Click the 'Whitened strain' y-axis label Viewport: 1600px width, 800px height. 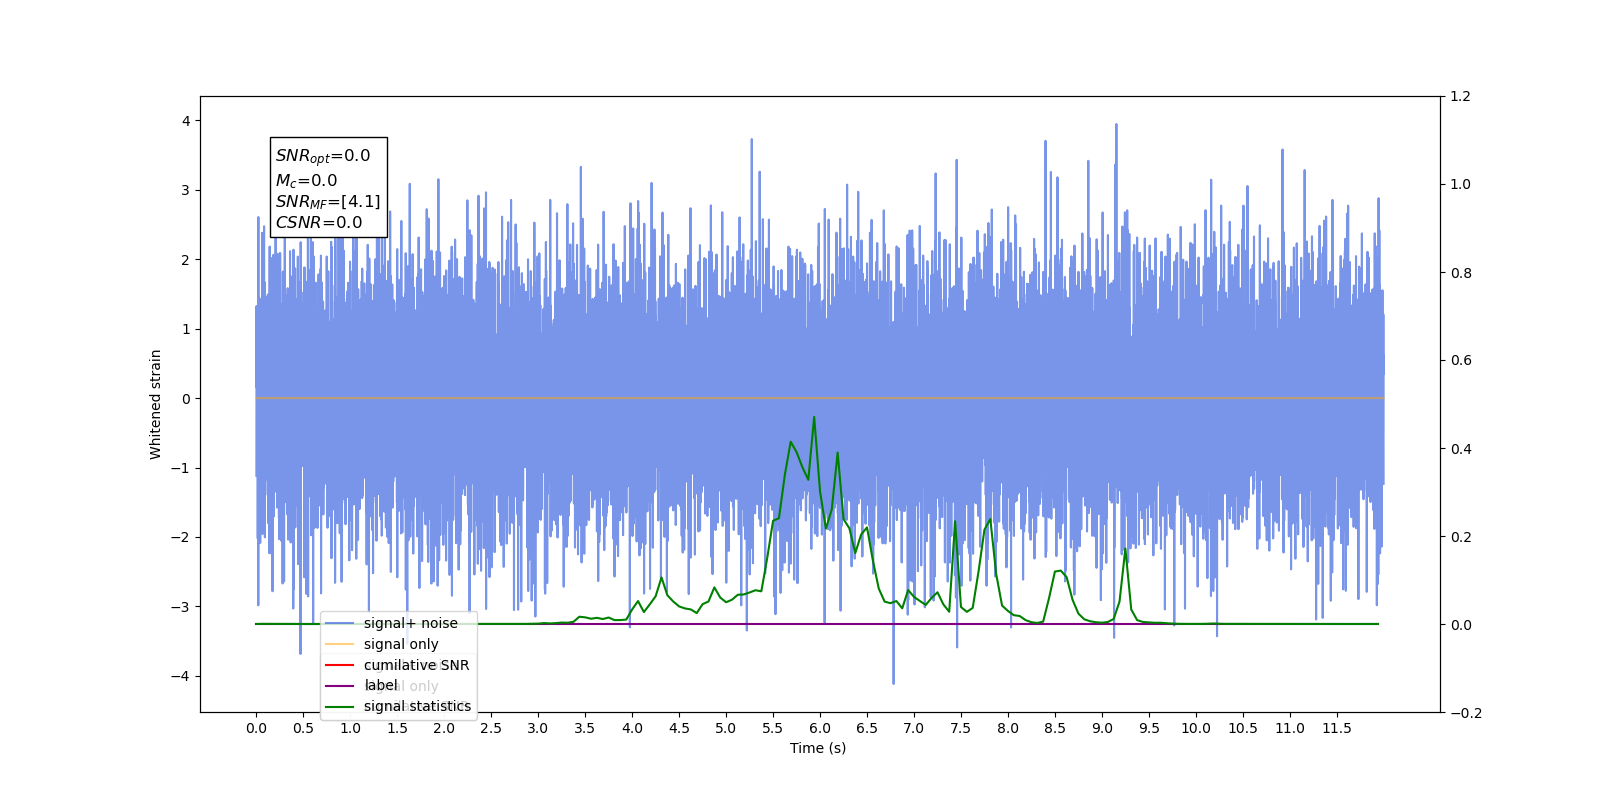click(155, 404)
